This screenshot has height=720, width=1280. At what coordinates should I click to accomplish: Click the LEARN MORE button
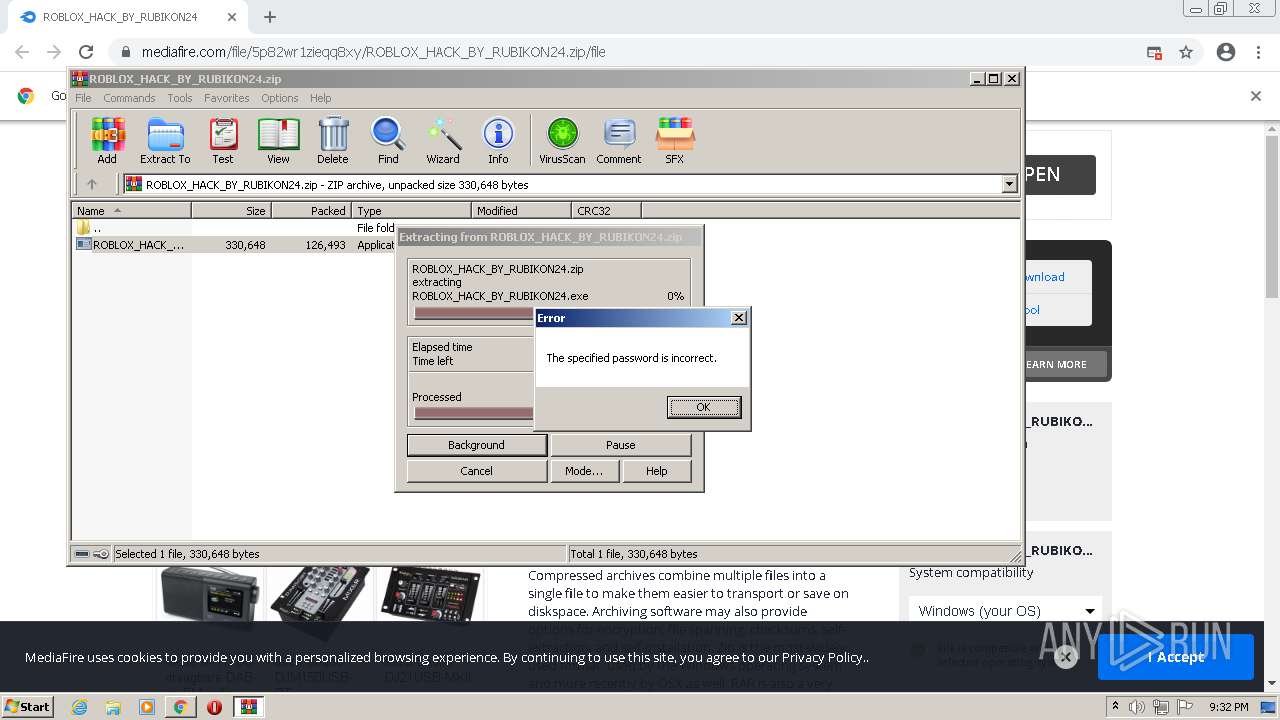click(x=1058, y=364)
